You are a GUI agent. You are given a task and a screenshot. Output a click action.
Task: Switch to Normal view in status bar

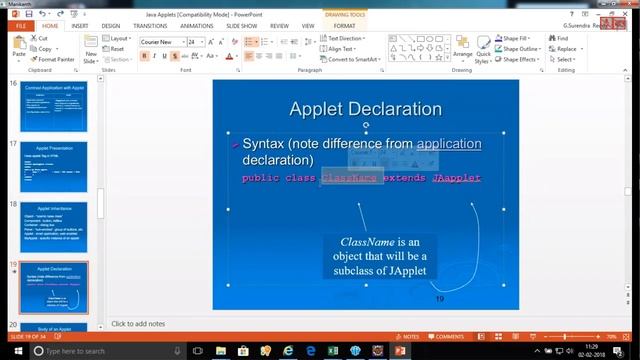[481, 336]
